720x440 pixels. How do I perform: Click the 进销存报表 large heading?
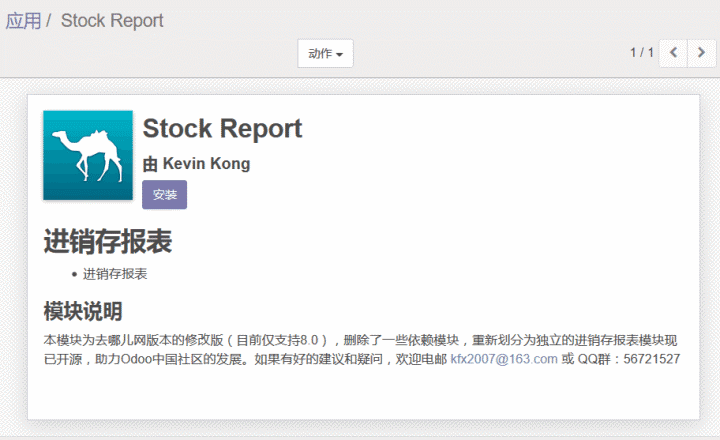(x=108, y=241)
